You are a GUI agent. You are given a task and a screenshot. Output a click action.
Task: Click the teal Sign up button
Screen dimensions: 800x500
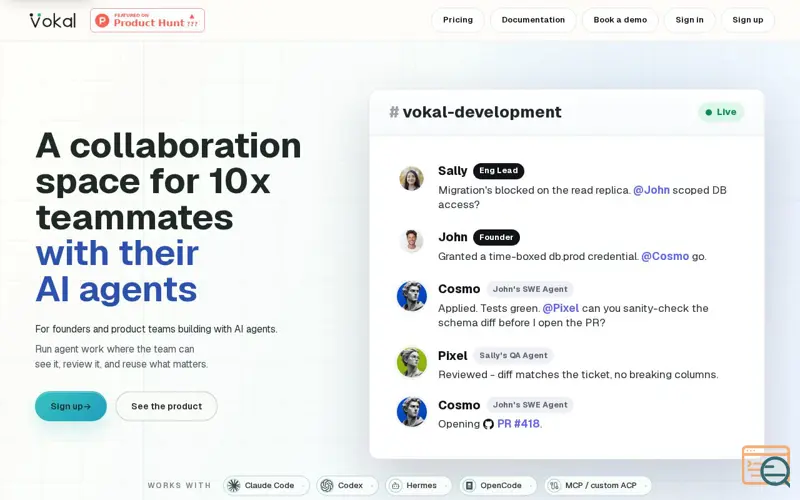[x=71, y=406]
